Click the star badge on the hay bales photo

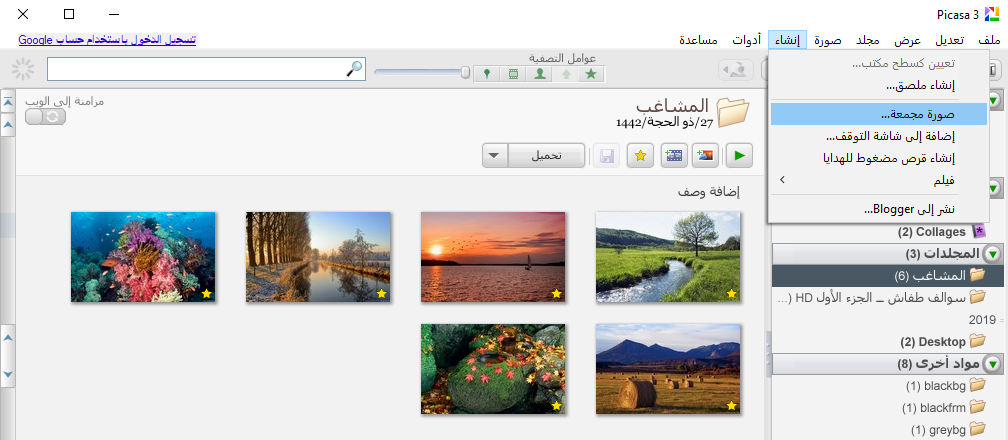(731, 405)
